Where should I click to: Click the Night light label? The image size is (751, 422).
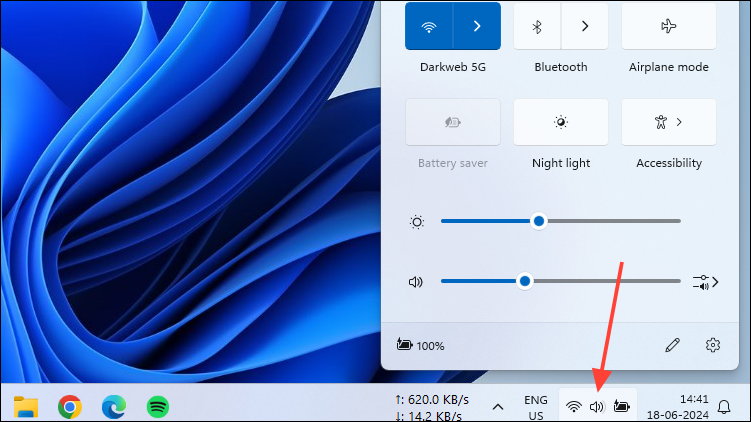[x=561, y=163]
